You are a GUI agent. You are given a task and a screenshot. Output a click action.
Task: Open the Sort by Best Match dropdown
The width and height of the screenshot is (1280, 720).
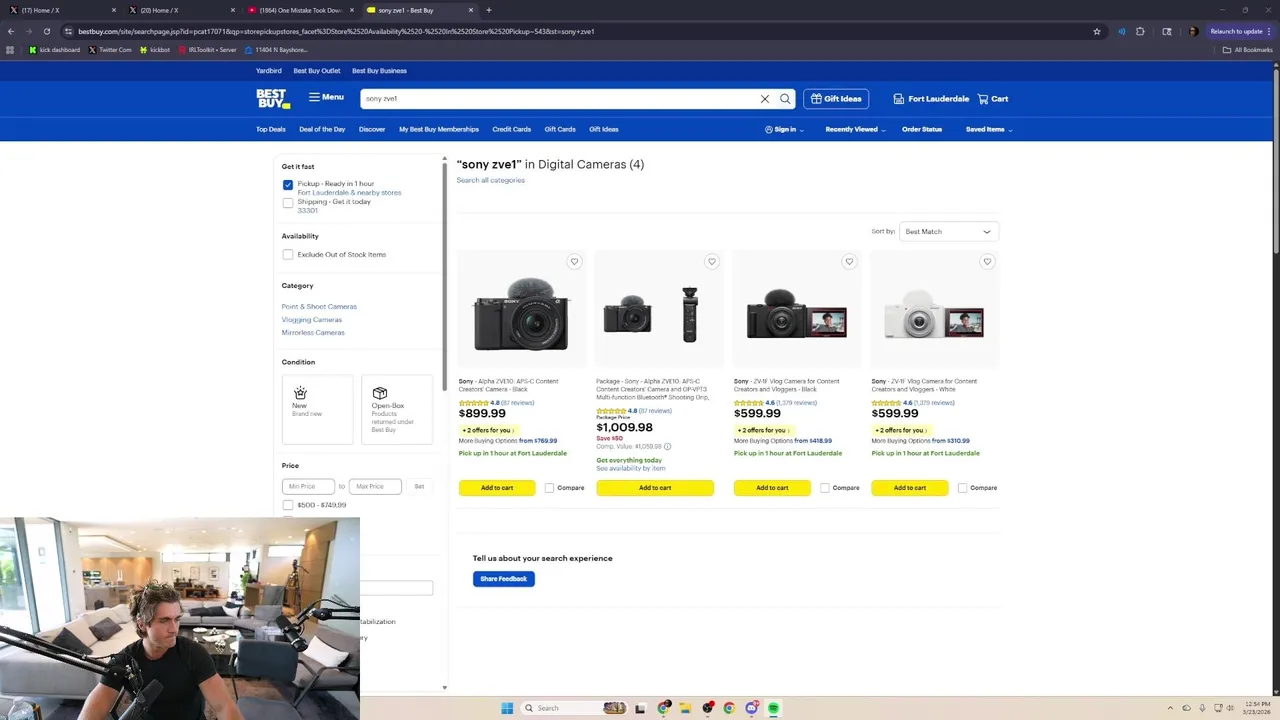point(948,232)
